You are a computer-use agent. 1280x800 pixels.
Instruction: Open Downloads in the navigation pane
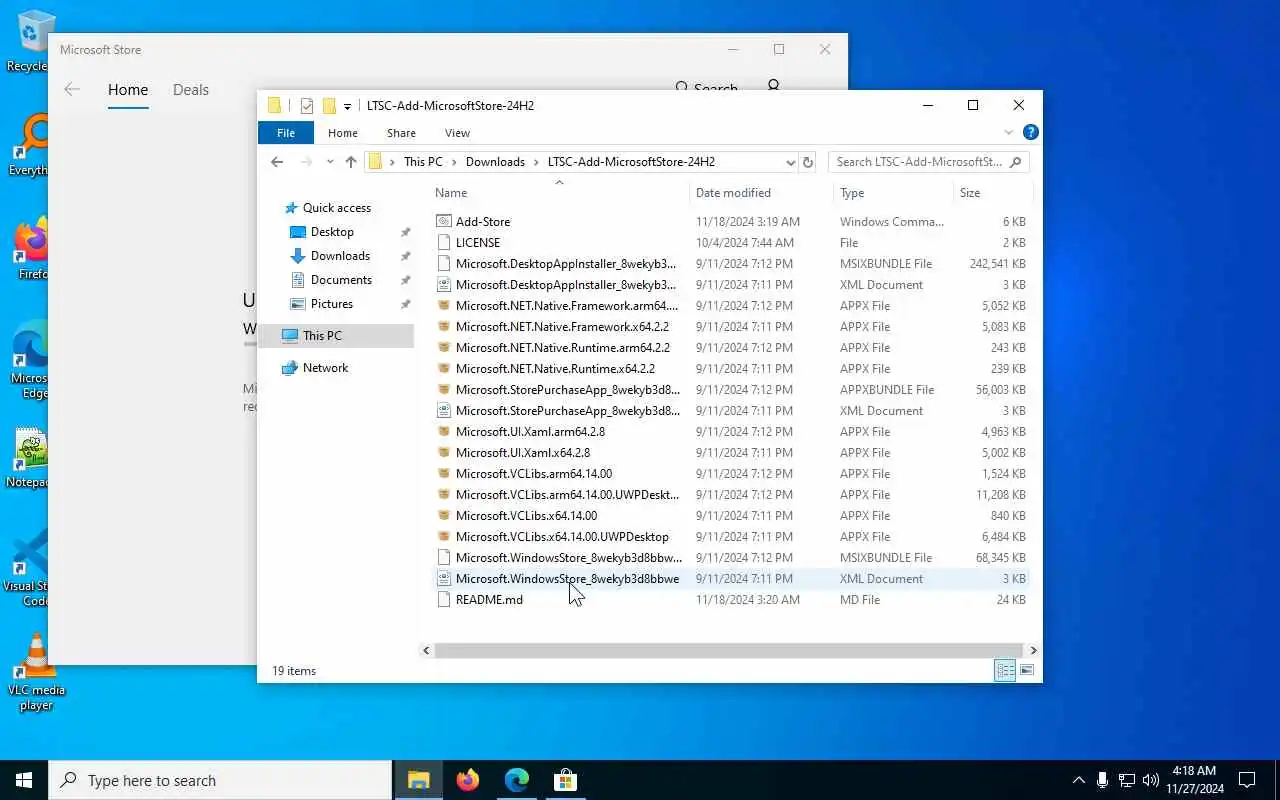pos(340,256)
